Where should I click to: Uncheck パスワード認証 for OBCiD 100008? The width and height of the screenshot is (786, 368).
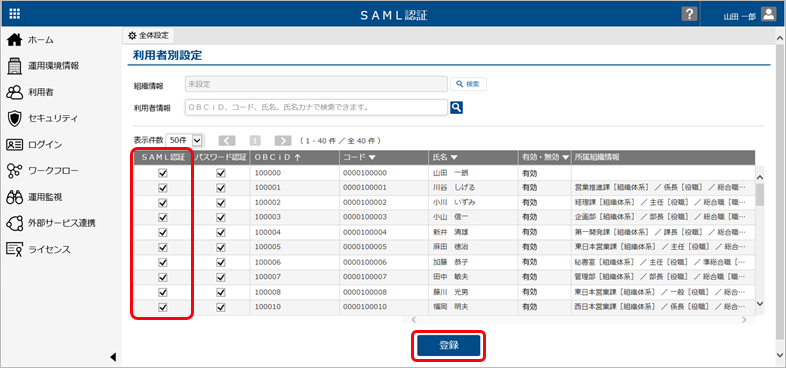[221, 292]
